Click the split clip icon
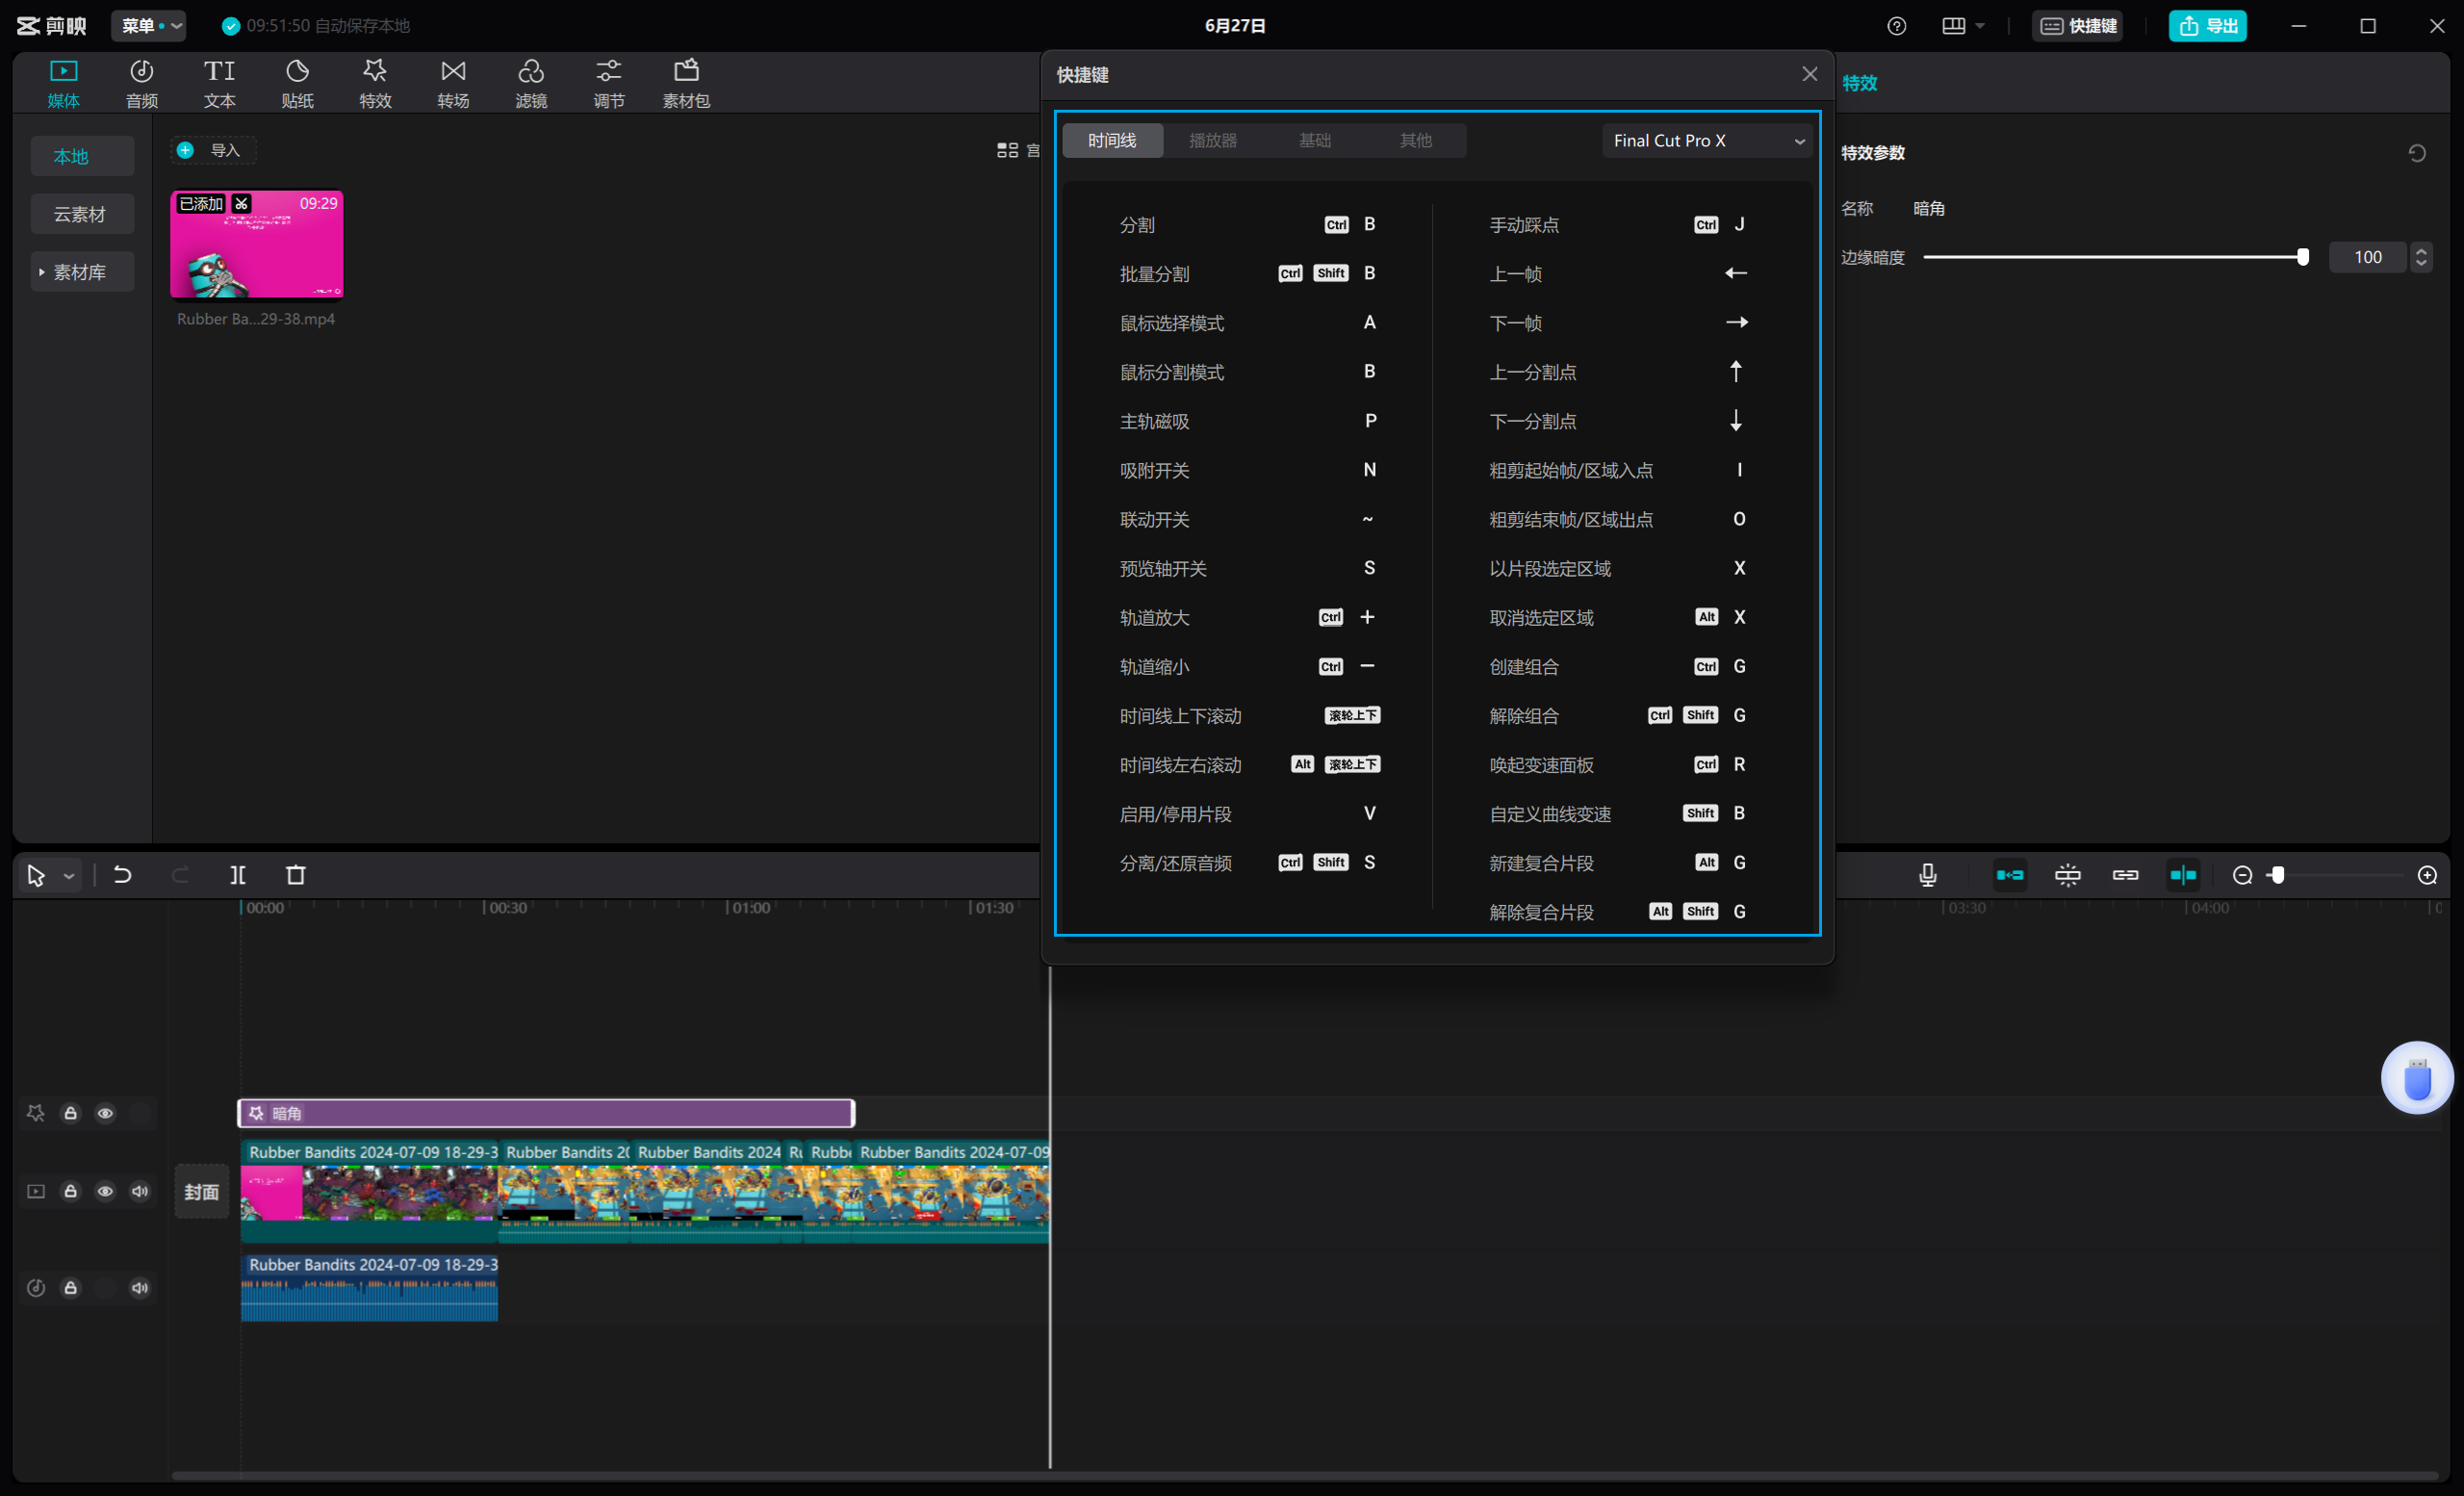Screen dimensions: 2464x1496 tap(238, 875)
